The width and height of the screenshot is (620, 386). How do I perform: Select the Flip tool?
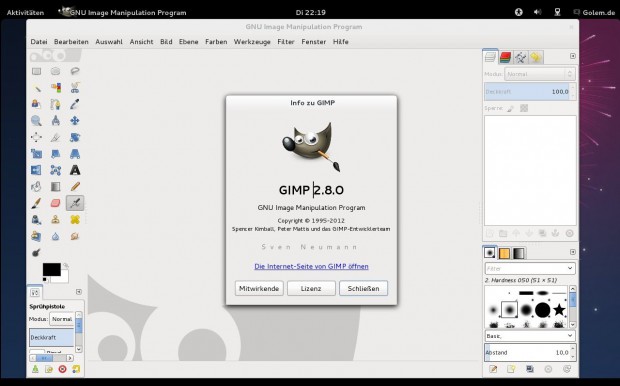coord(36,170)
